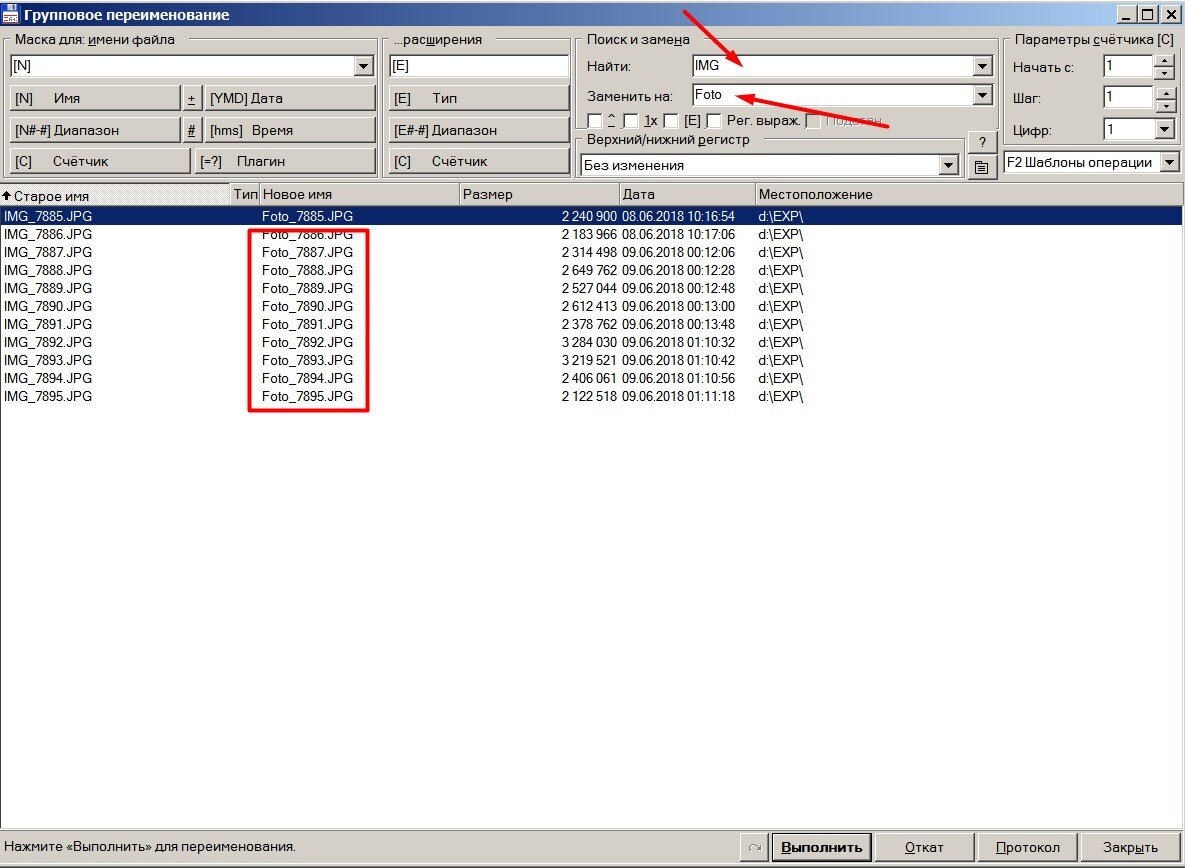Click the 'Закрыть' button
This screenshot has width=1185, height=868.
(x=1130, y=847)
